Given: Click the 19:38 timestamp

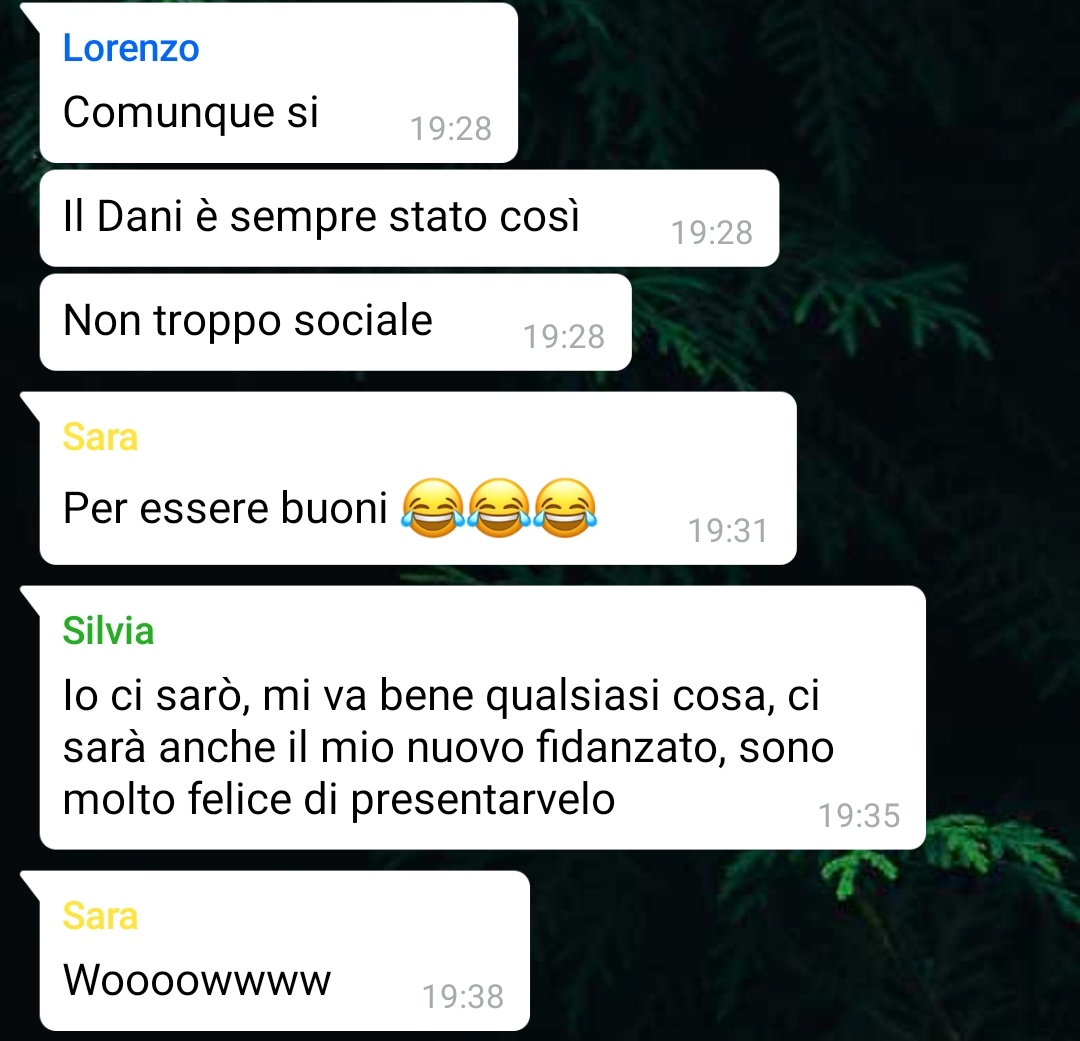Looking at the screenshot, I should point(463,997).
